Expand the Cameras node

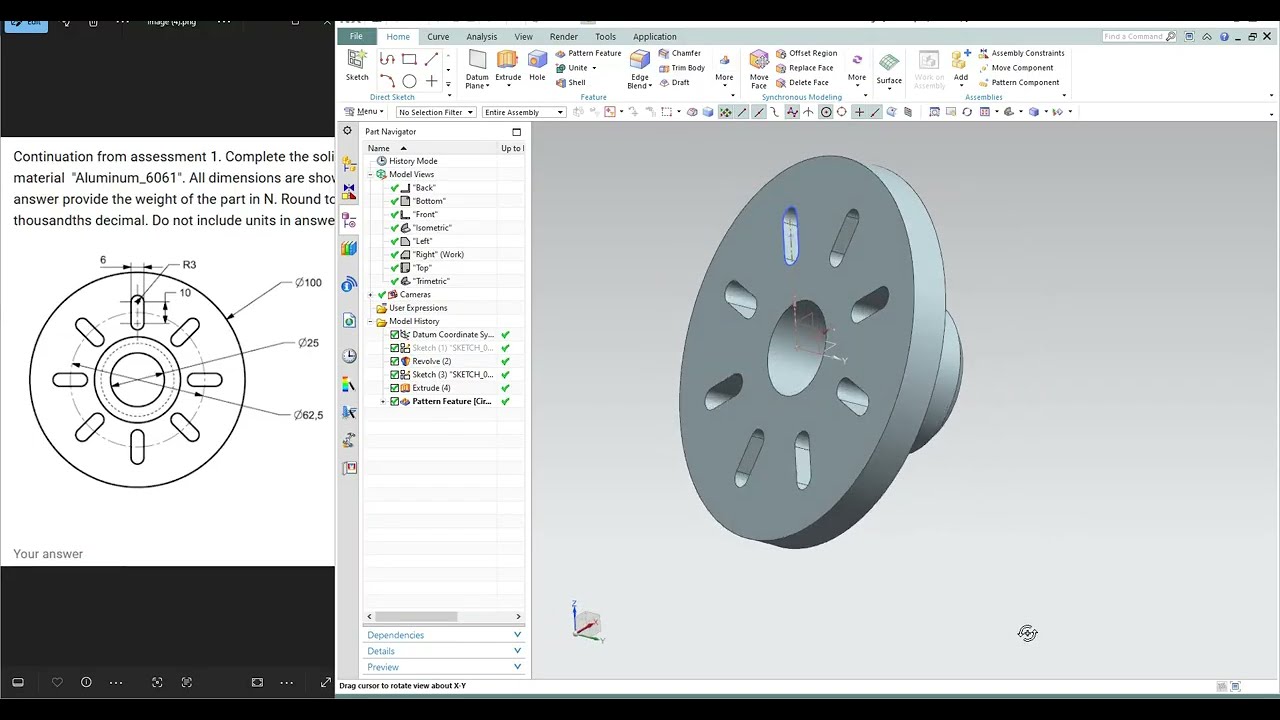pos(370,295)
